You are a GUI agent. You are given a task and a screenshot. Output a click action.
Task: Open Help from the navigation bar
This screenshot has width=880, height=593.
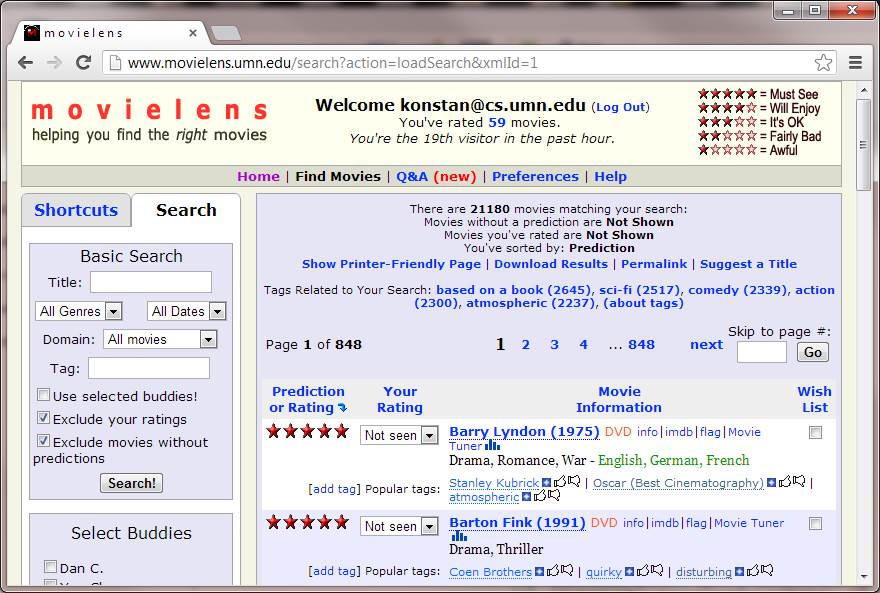click(x=611, y=176)
